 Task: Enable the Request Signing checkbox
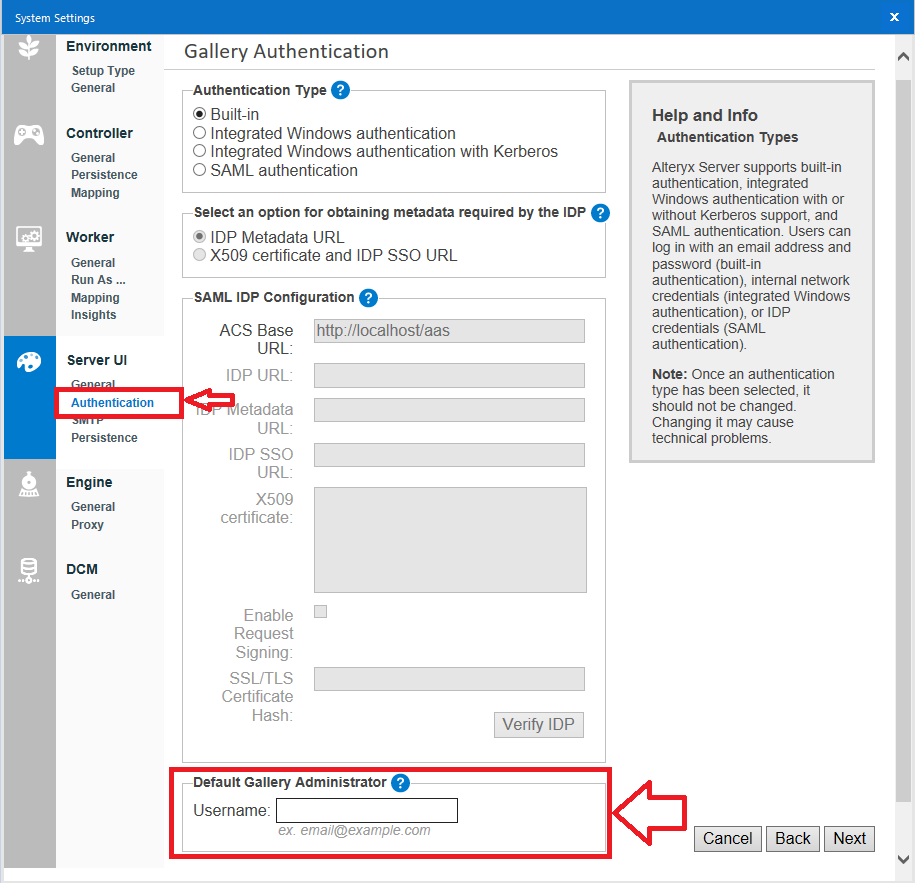pos(320,611)
